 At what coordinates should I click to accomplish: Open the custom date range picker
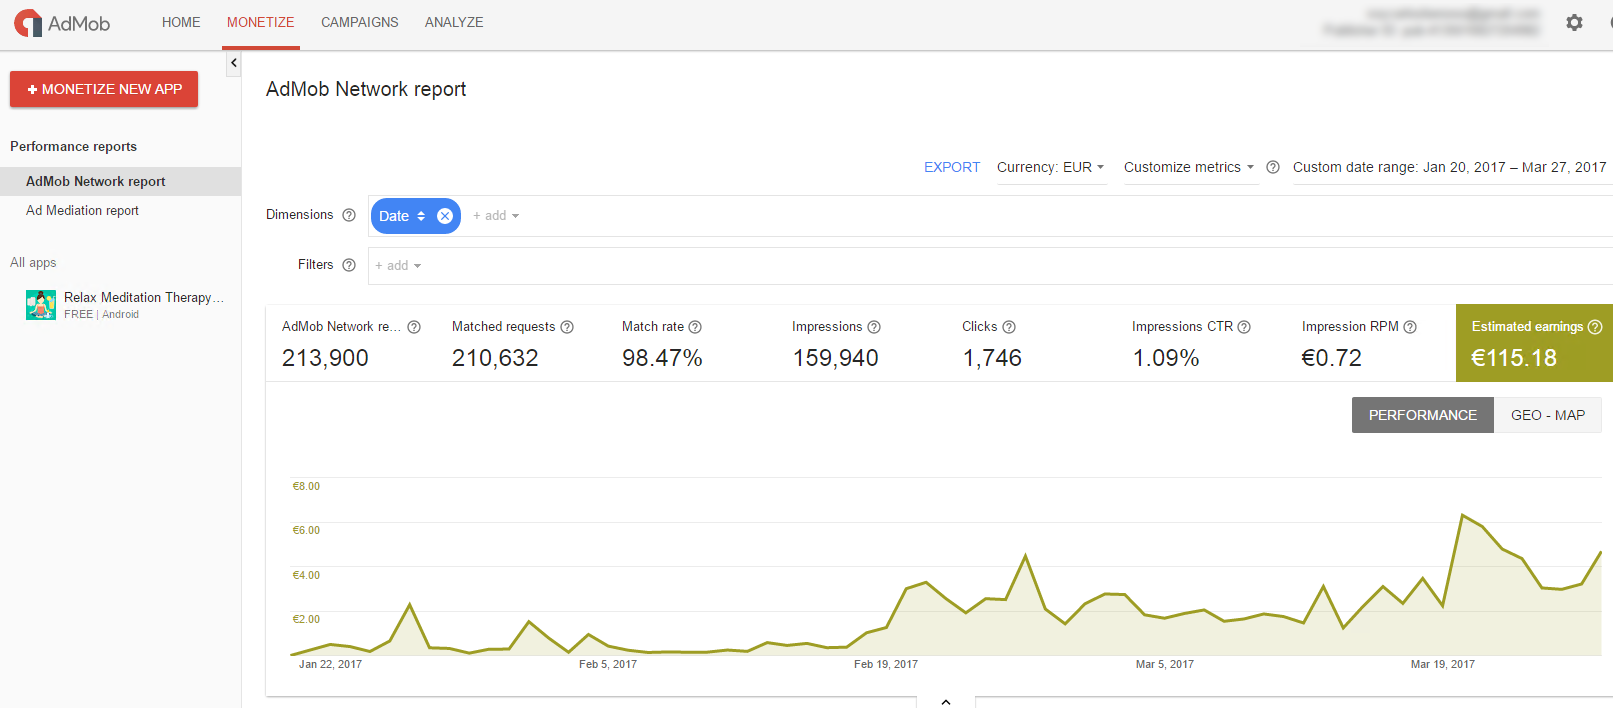(1449, 167)
